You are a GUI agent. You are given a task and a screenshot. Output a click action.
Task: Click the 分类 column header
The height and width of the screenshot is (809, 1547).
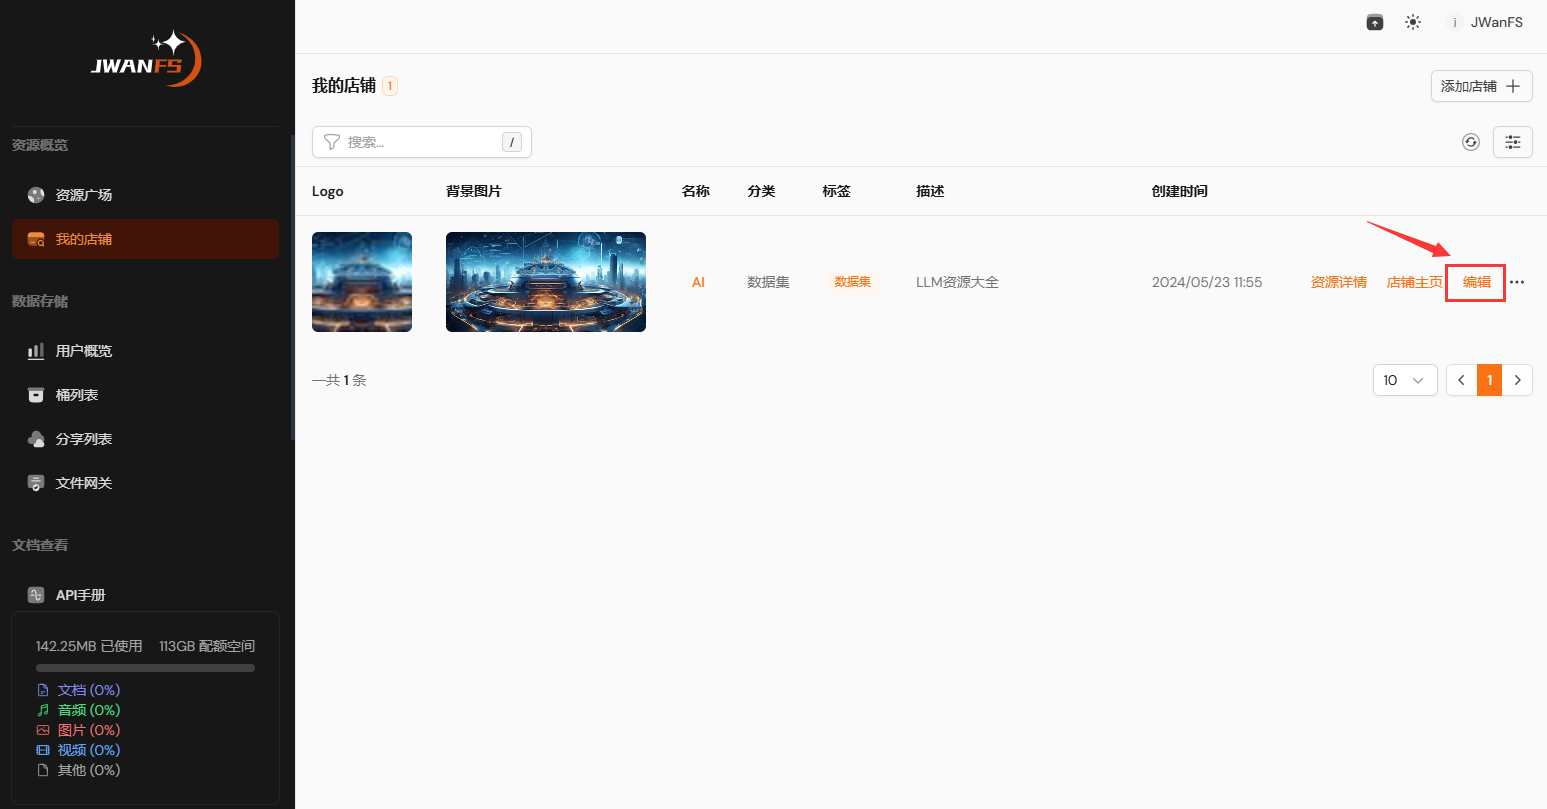pyautogui.click(x=761, y=191)
